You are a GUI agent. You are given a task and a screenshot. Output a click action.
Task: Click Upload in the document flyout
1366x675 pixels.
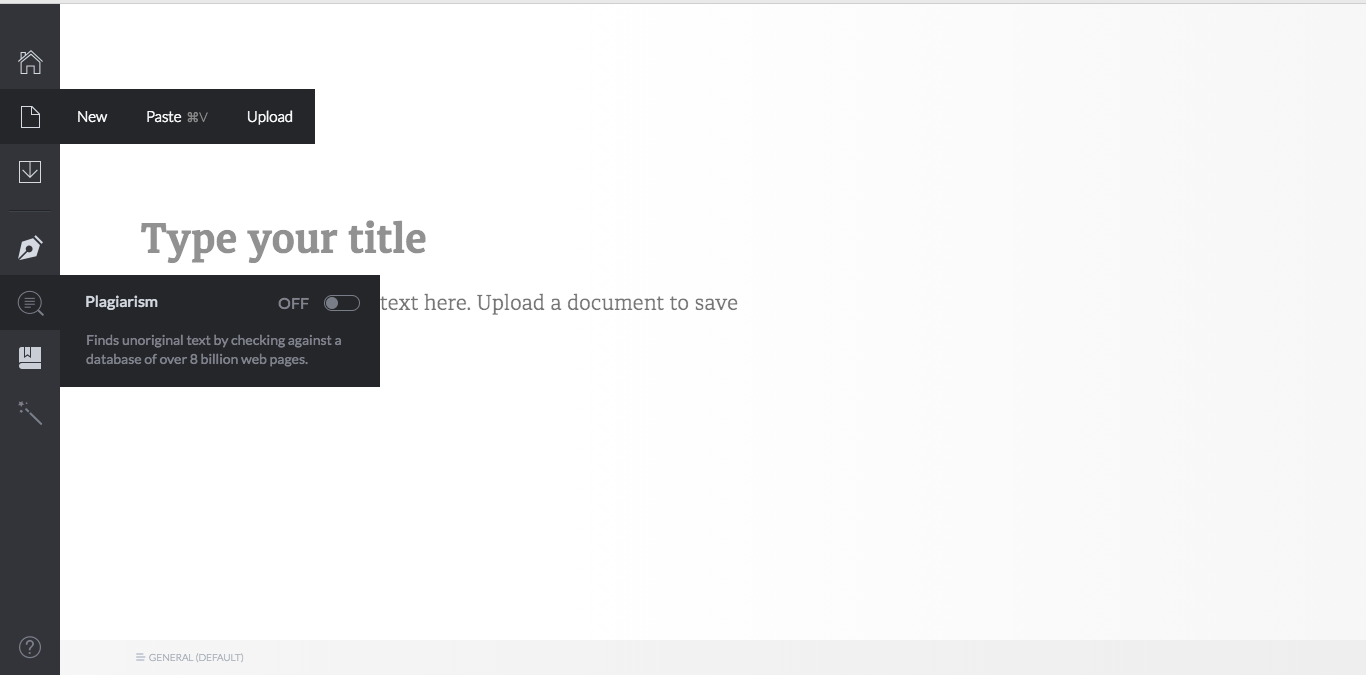pos(270,117)
